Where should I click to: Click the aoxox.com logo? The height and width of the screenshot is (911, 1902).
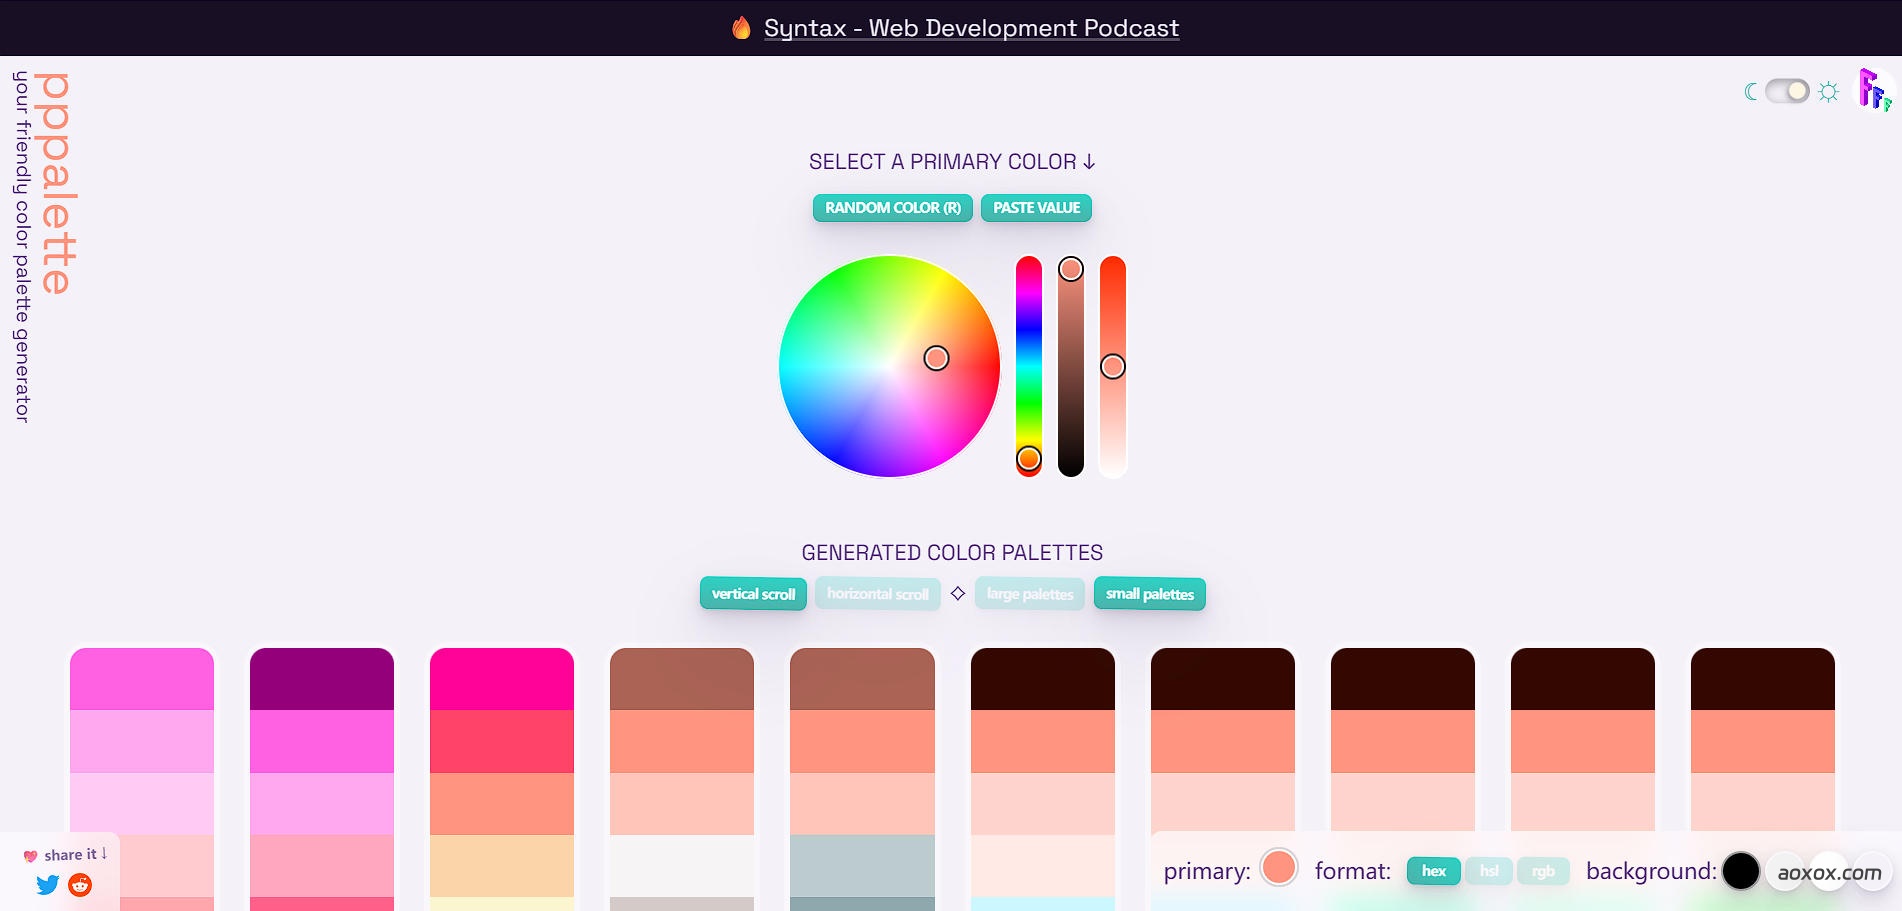(1829, 872)
